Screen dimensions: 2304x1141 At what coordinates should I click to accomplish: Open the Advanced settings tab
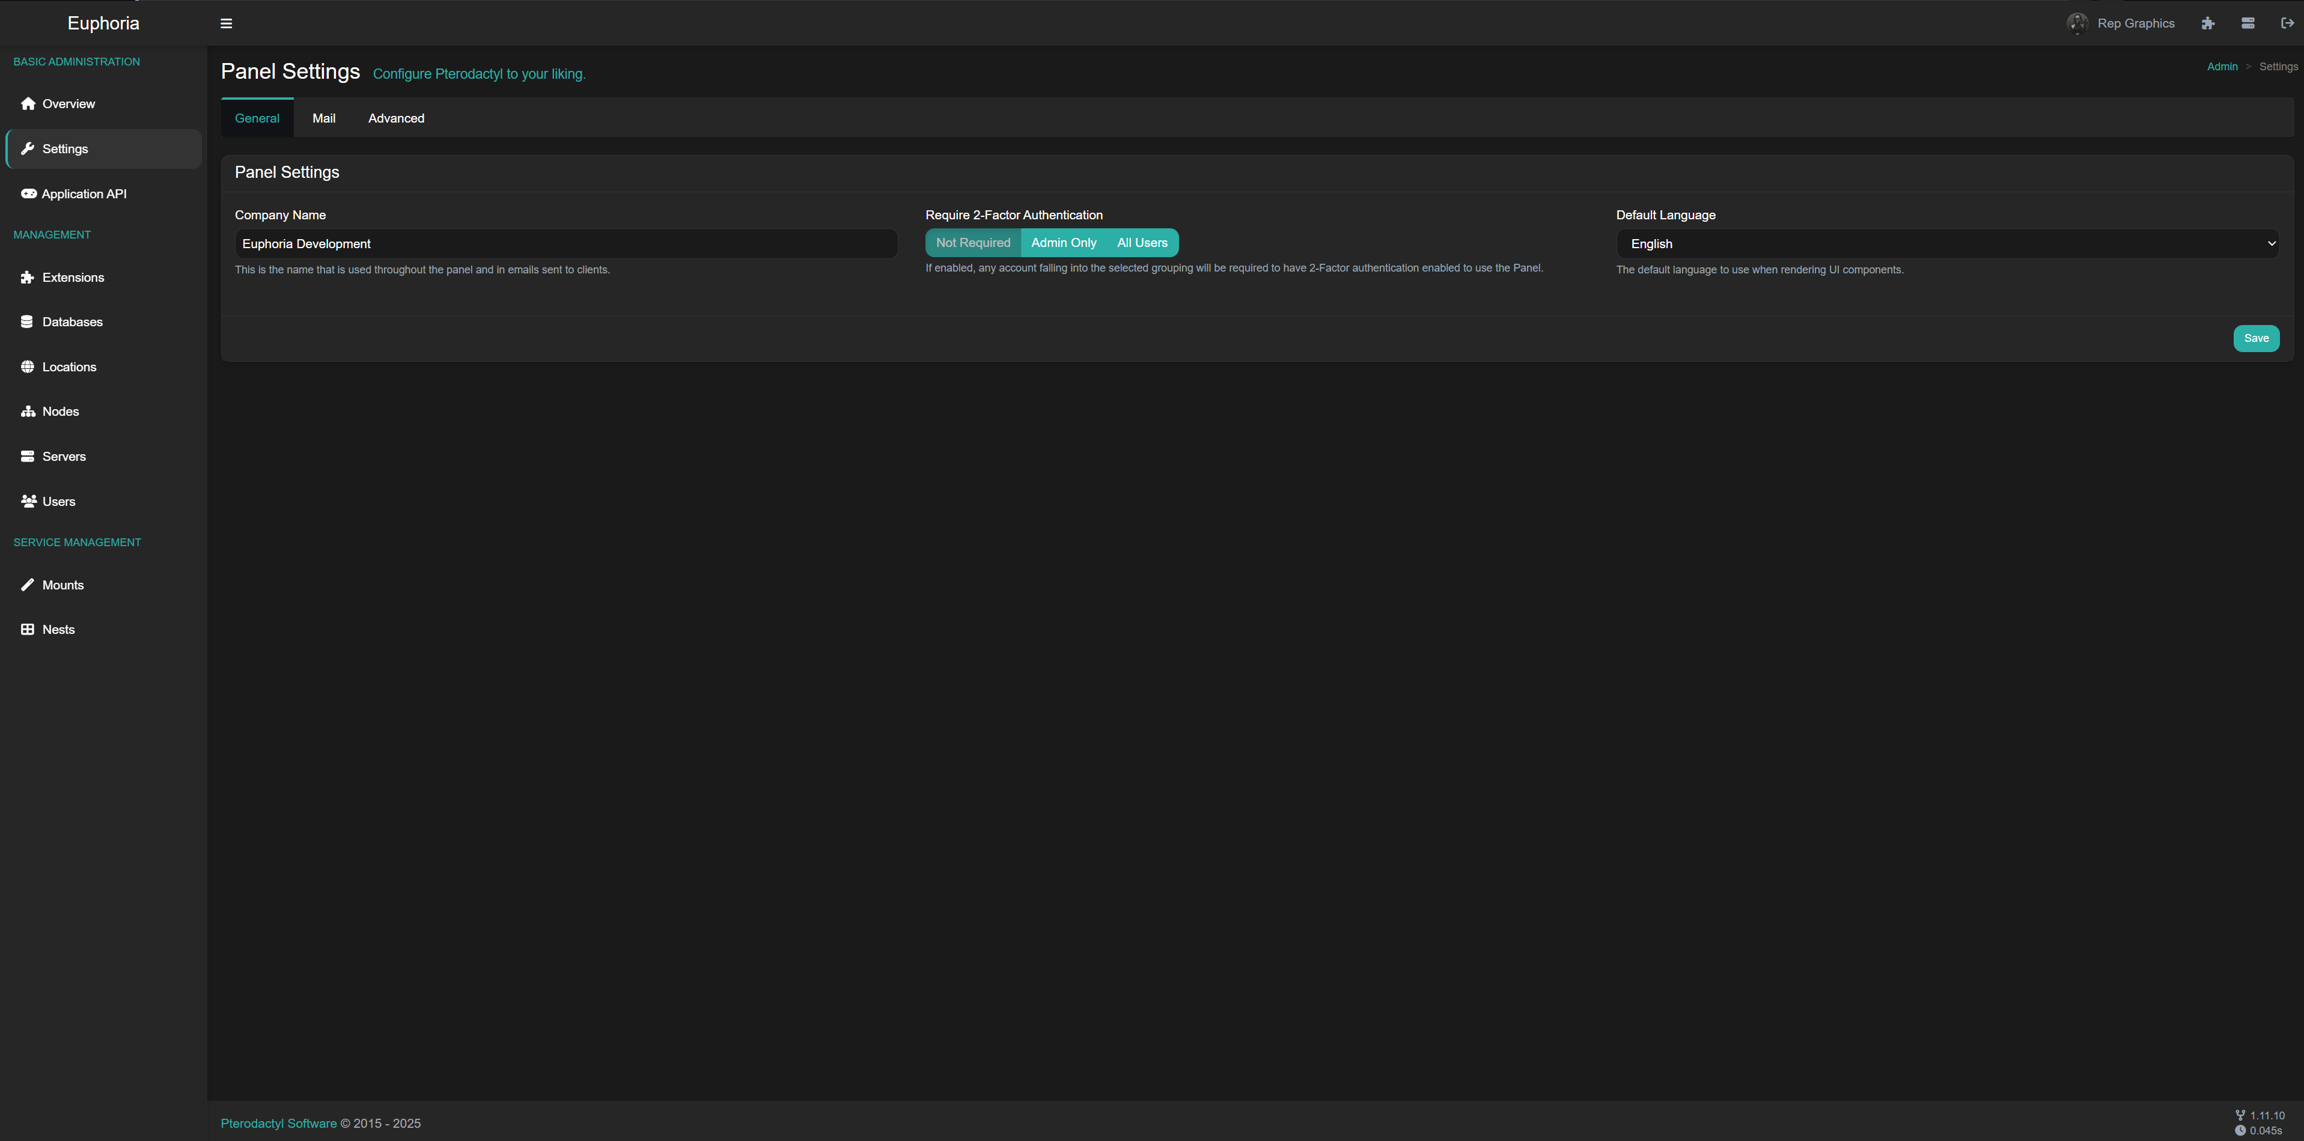click(x=396, y=117)
